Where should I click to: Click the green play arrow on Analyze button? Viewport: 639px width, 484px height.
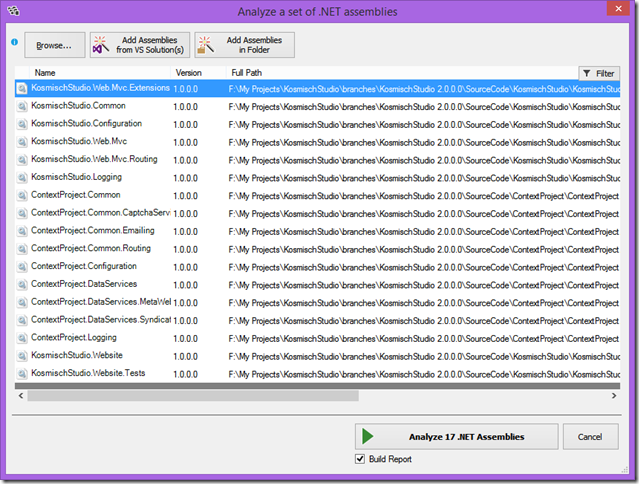pyautogui.click(x=367, y=436)
